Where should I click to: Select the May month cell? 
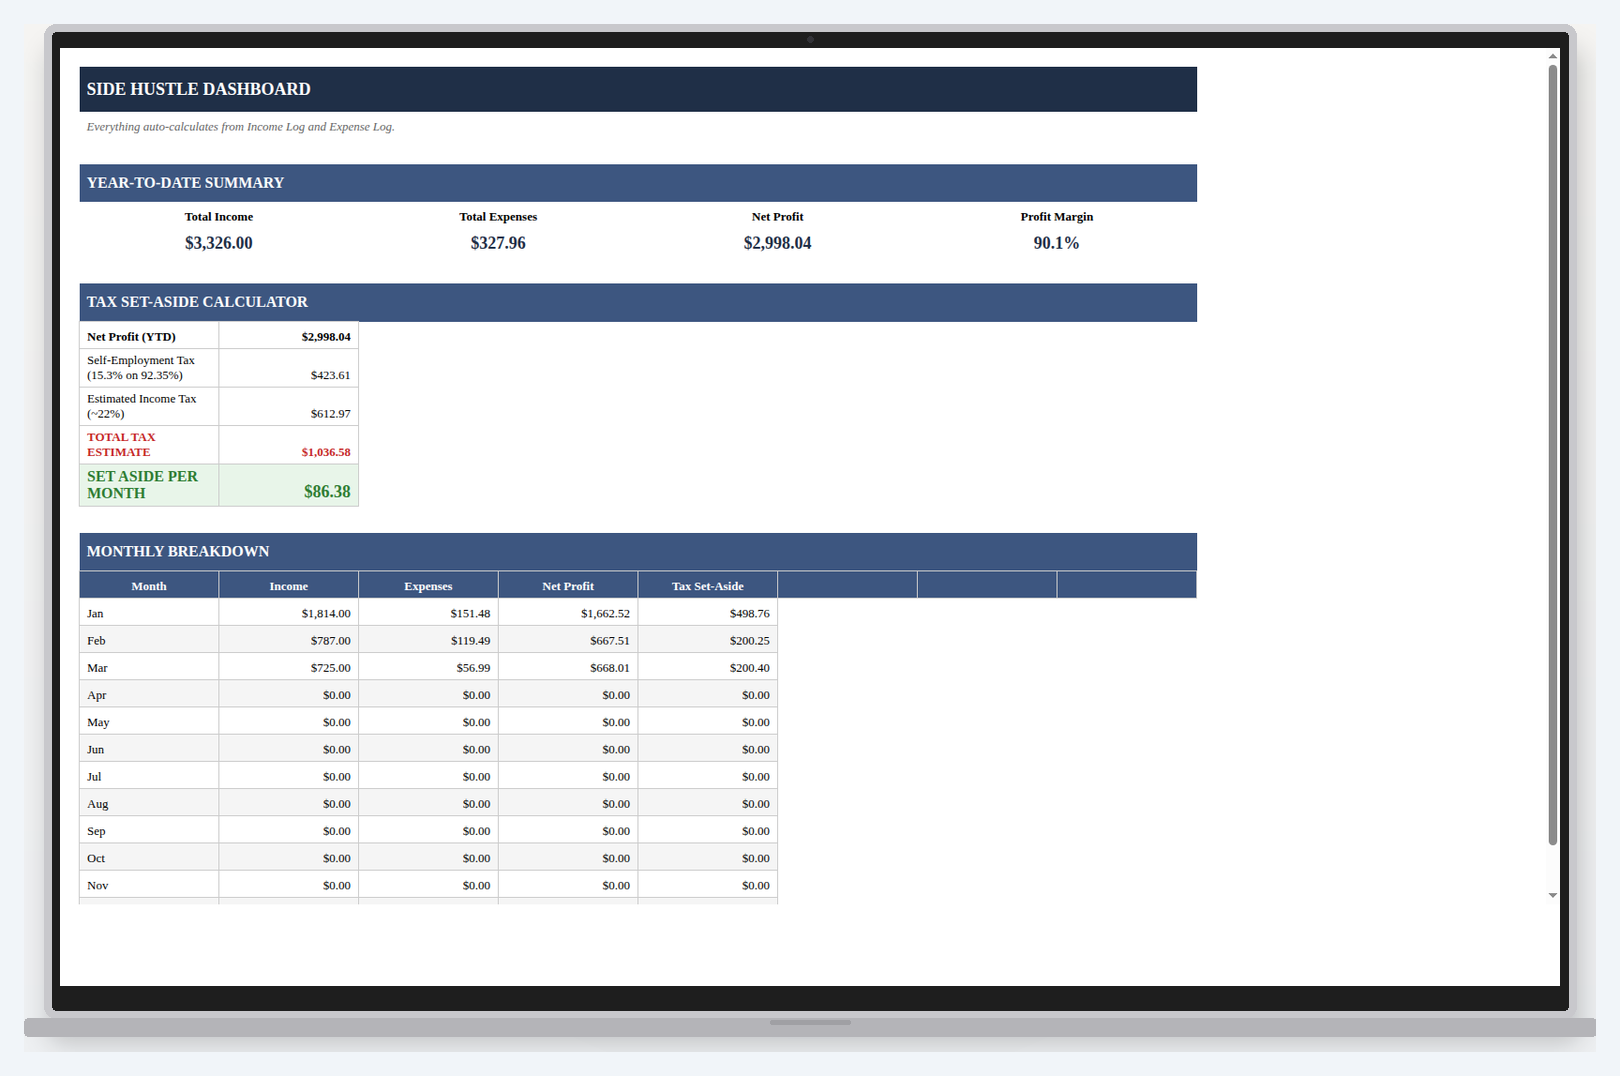(x=149, y=722)
